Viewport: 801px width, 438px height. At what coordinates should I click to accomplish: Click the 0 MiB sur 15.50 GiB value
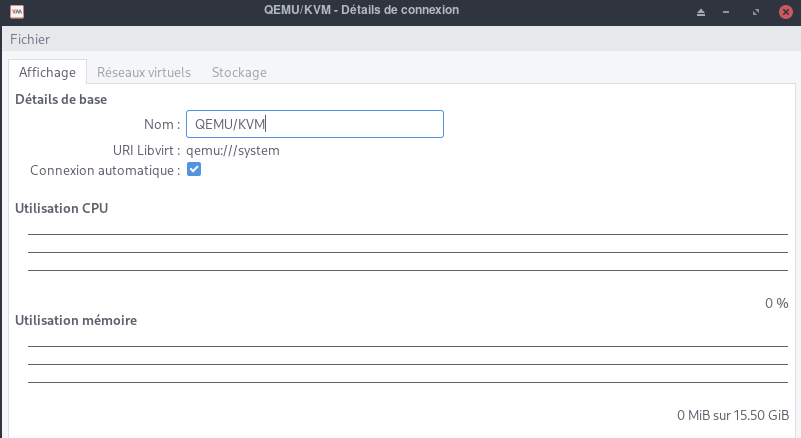point(732,414)
